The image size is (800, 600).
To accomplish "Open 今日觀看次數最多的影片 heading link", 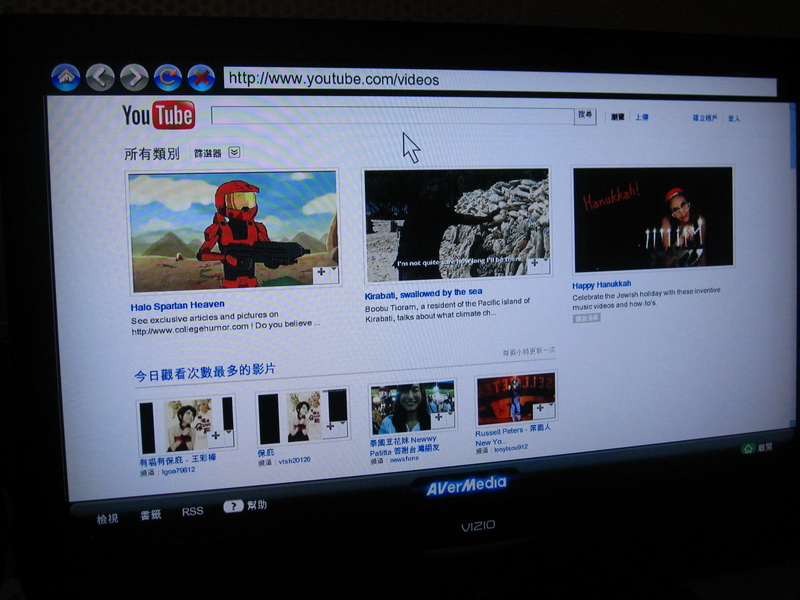I will (x=205, y=372).
